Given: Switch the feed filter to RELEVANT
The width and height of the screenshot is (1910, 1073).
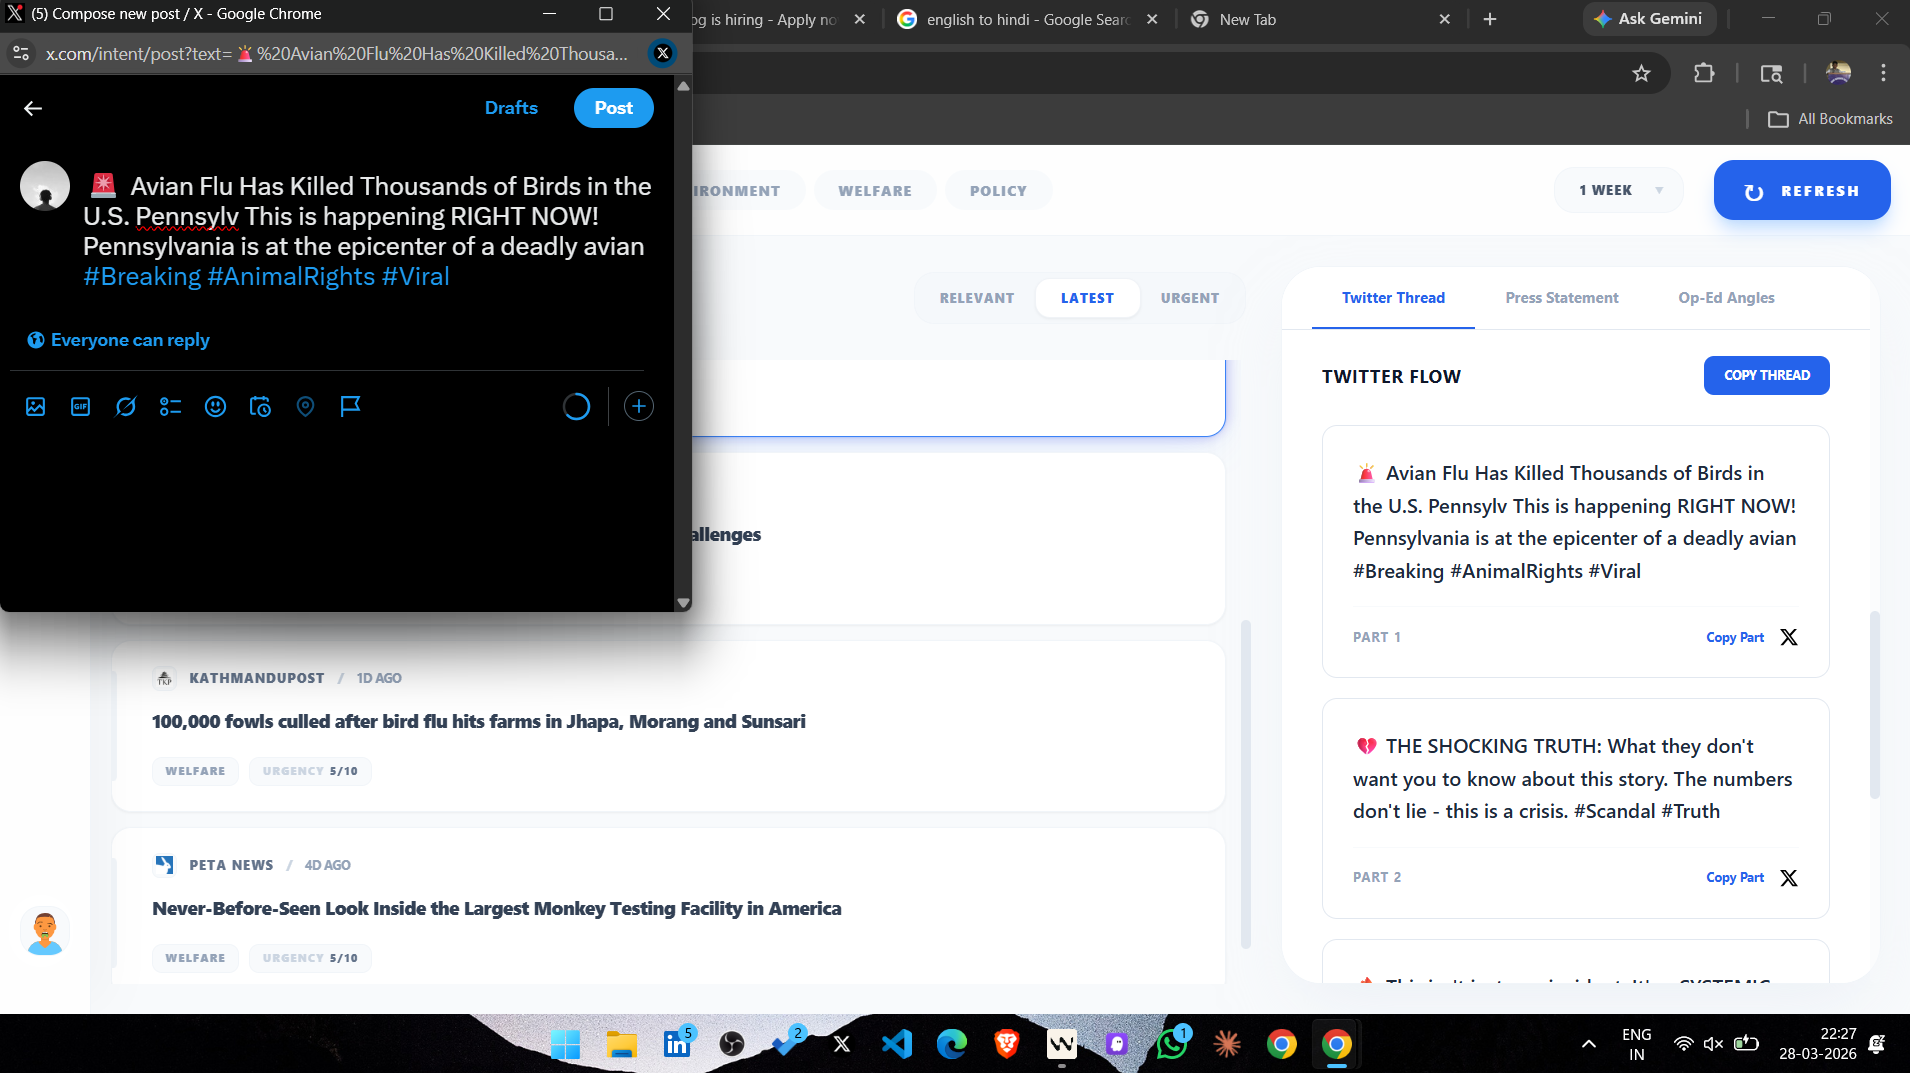Looking at the screenshot, I should 977,297.
